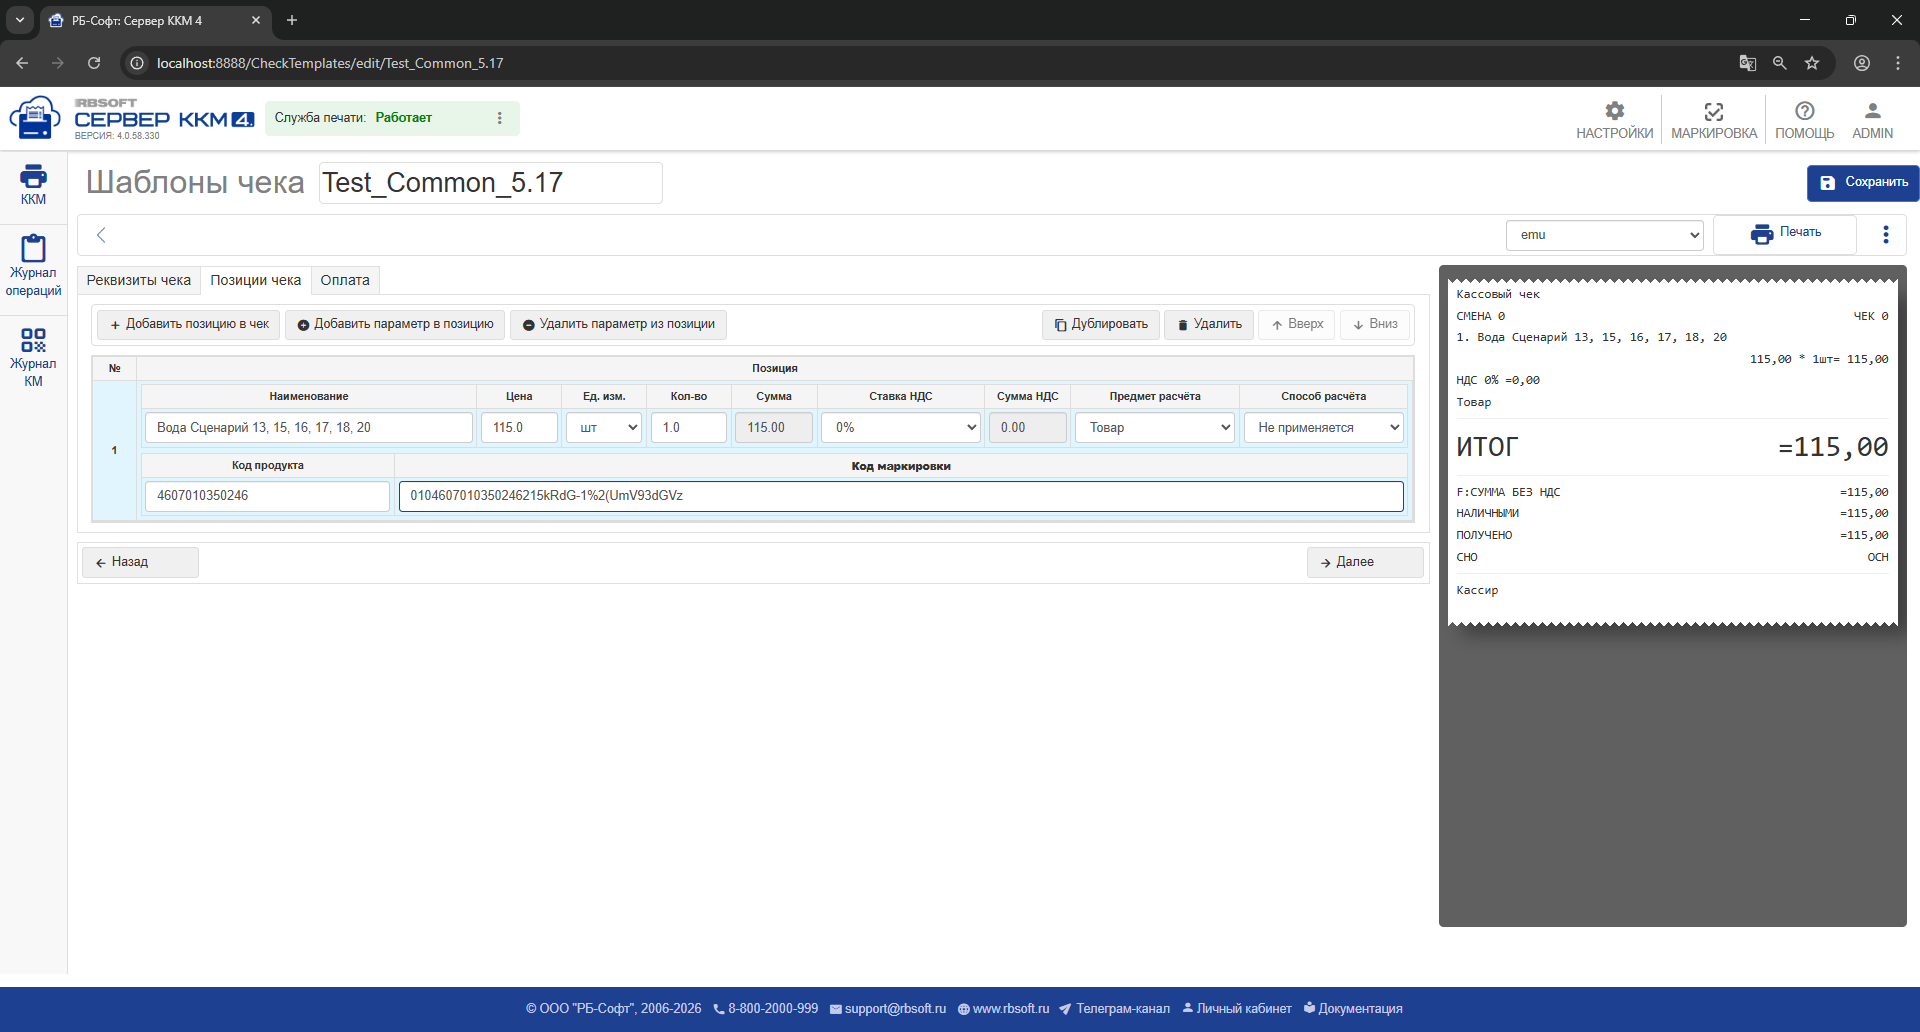Select position row number 1
Viewport: 1920px width, 1032px height.
[x=114, y=450]
